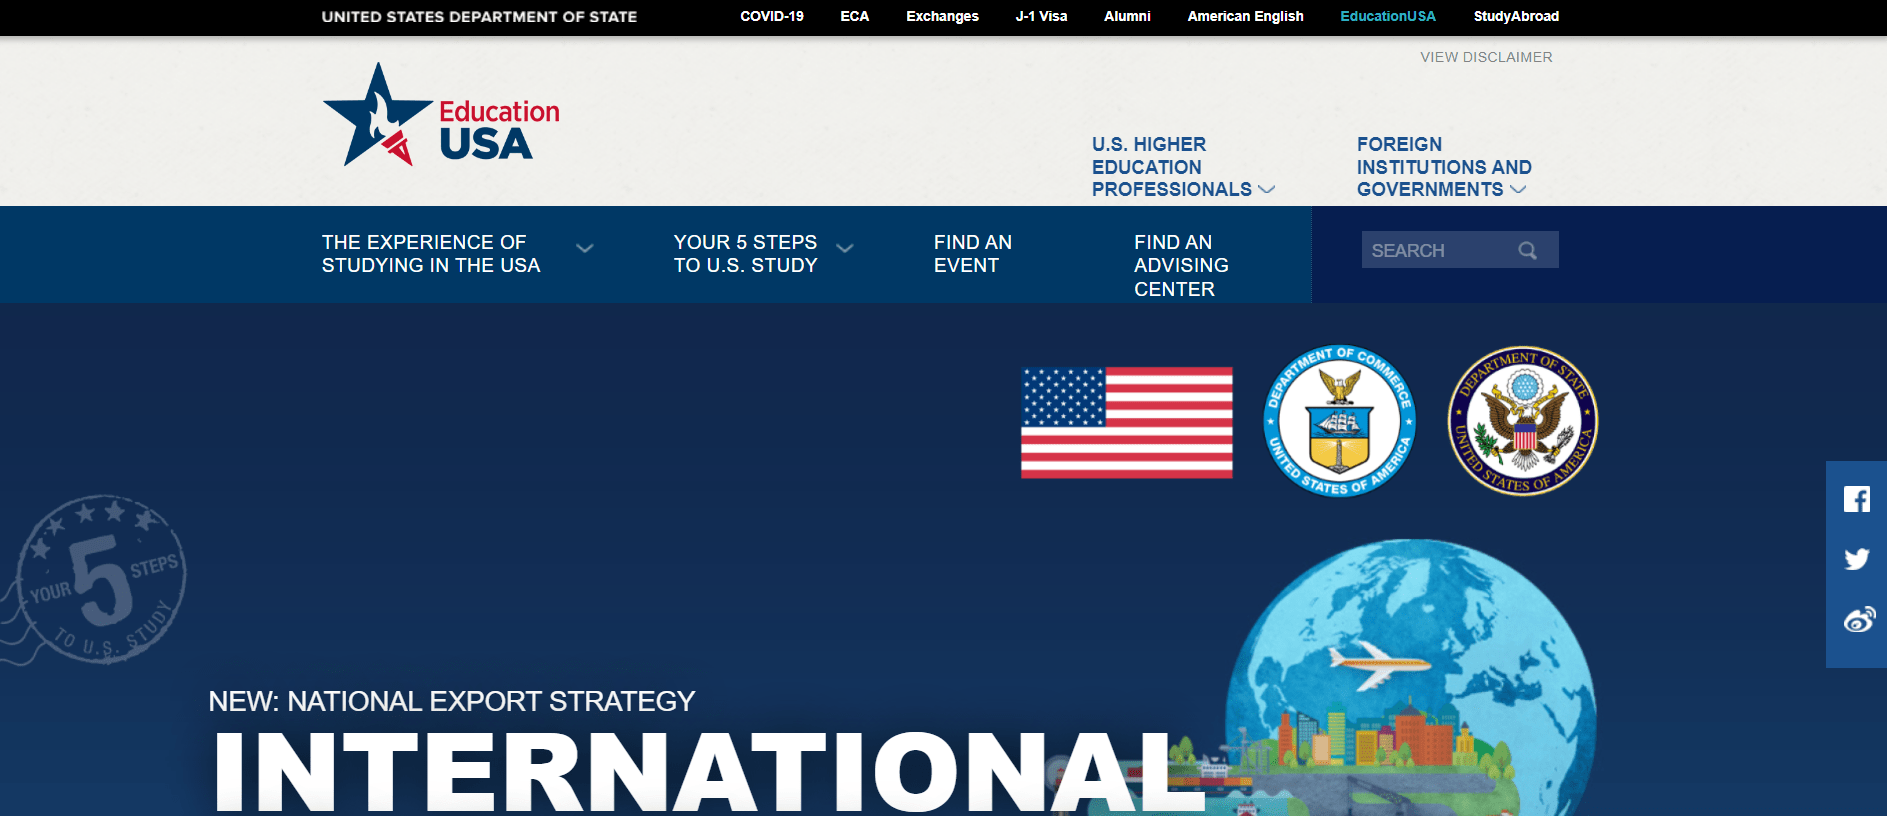This screenshot has width=1887, height=816.
Task: Expand the Experience of Studying in the USA chevron
Action: click(585, 249)
